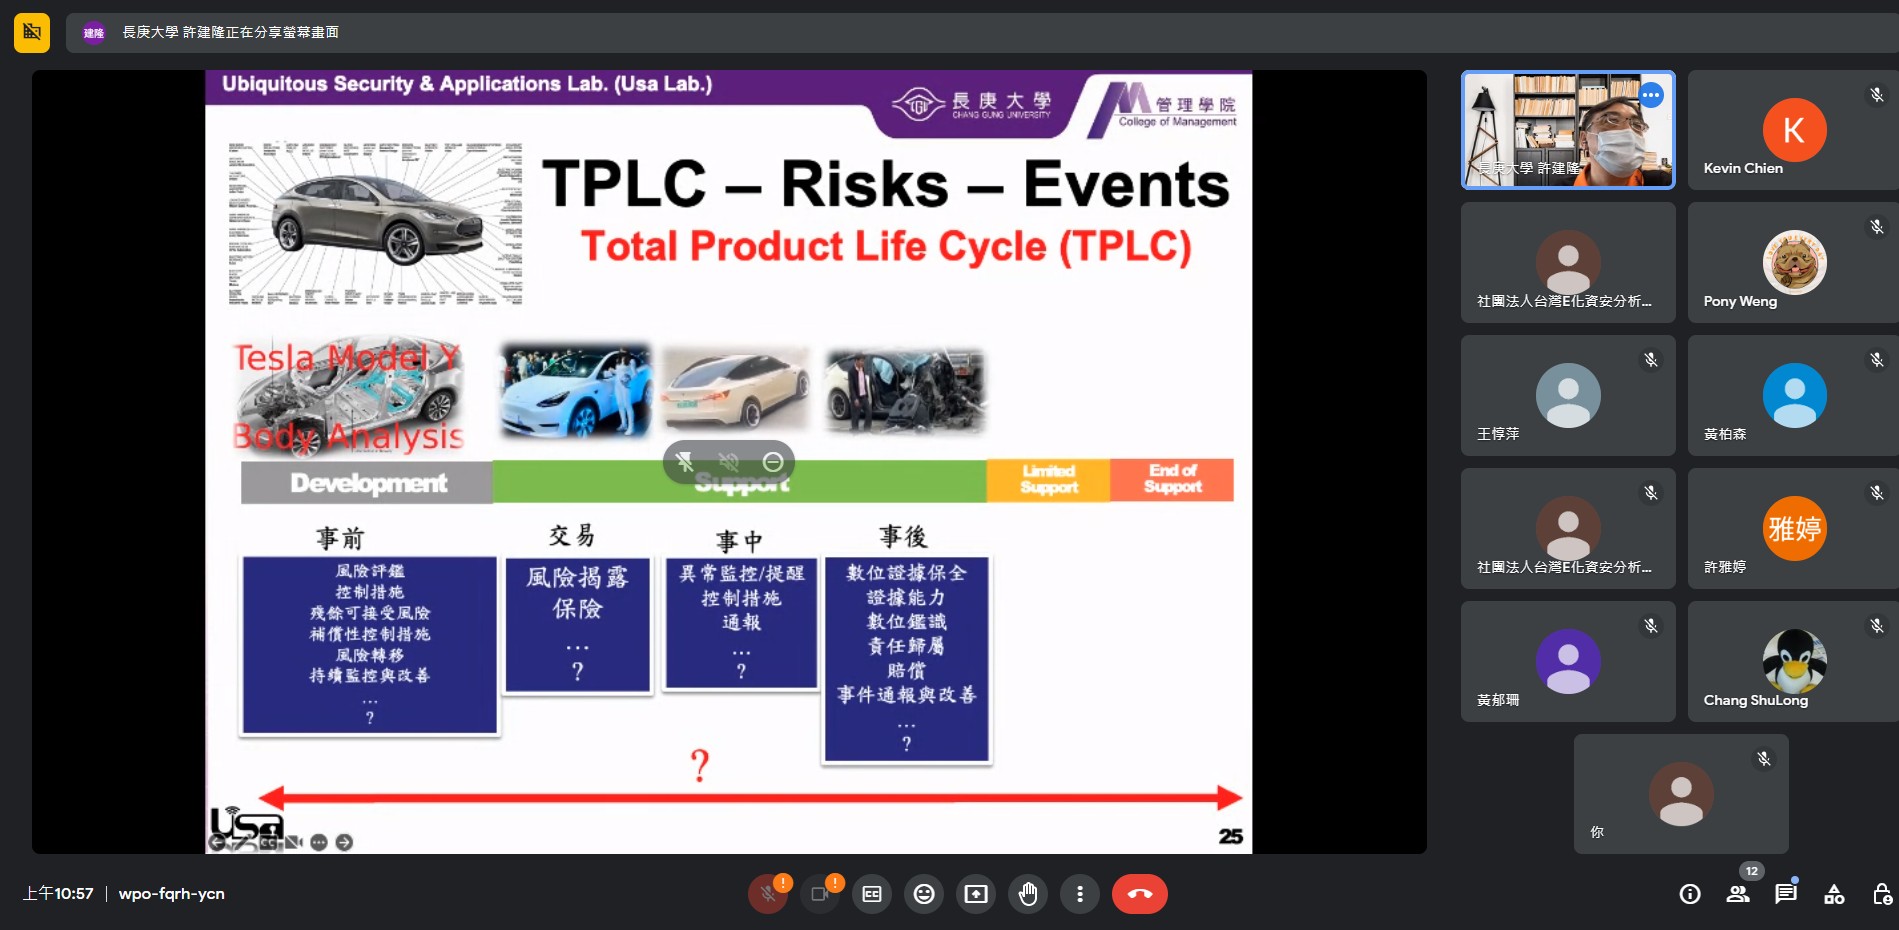Click the gray Development phase bar on the slide
The height and width of the screenshot is (930, 1899).
(x=367, y=482)
